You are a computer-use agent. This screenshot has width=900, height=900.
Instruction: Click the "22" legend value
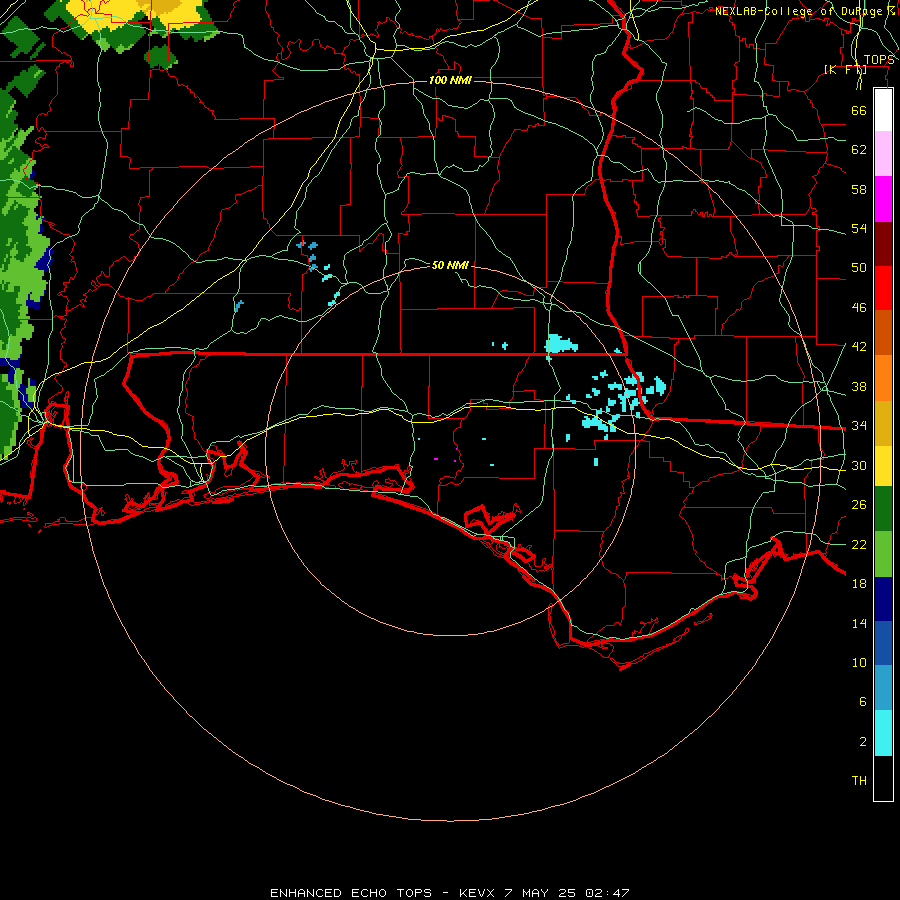pos(859,544)
